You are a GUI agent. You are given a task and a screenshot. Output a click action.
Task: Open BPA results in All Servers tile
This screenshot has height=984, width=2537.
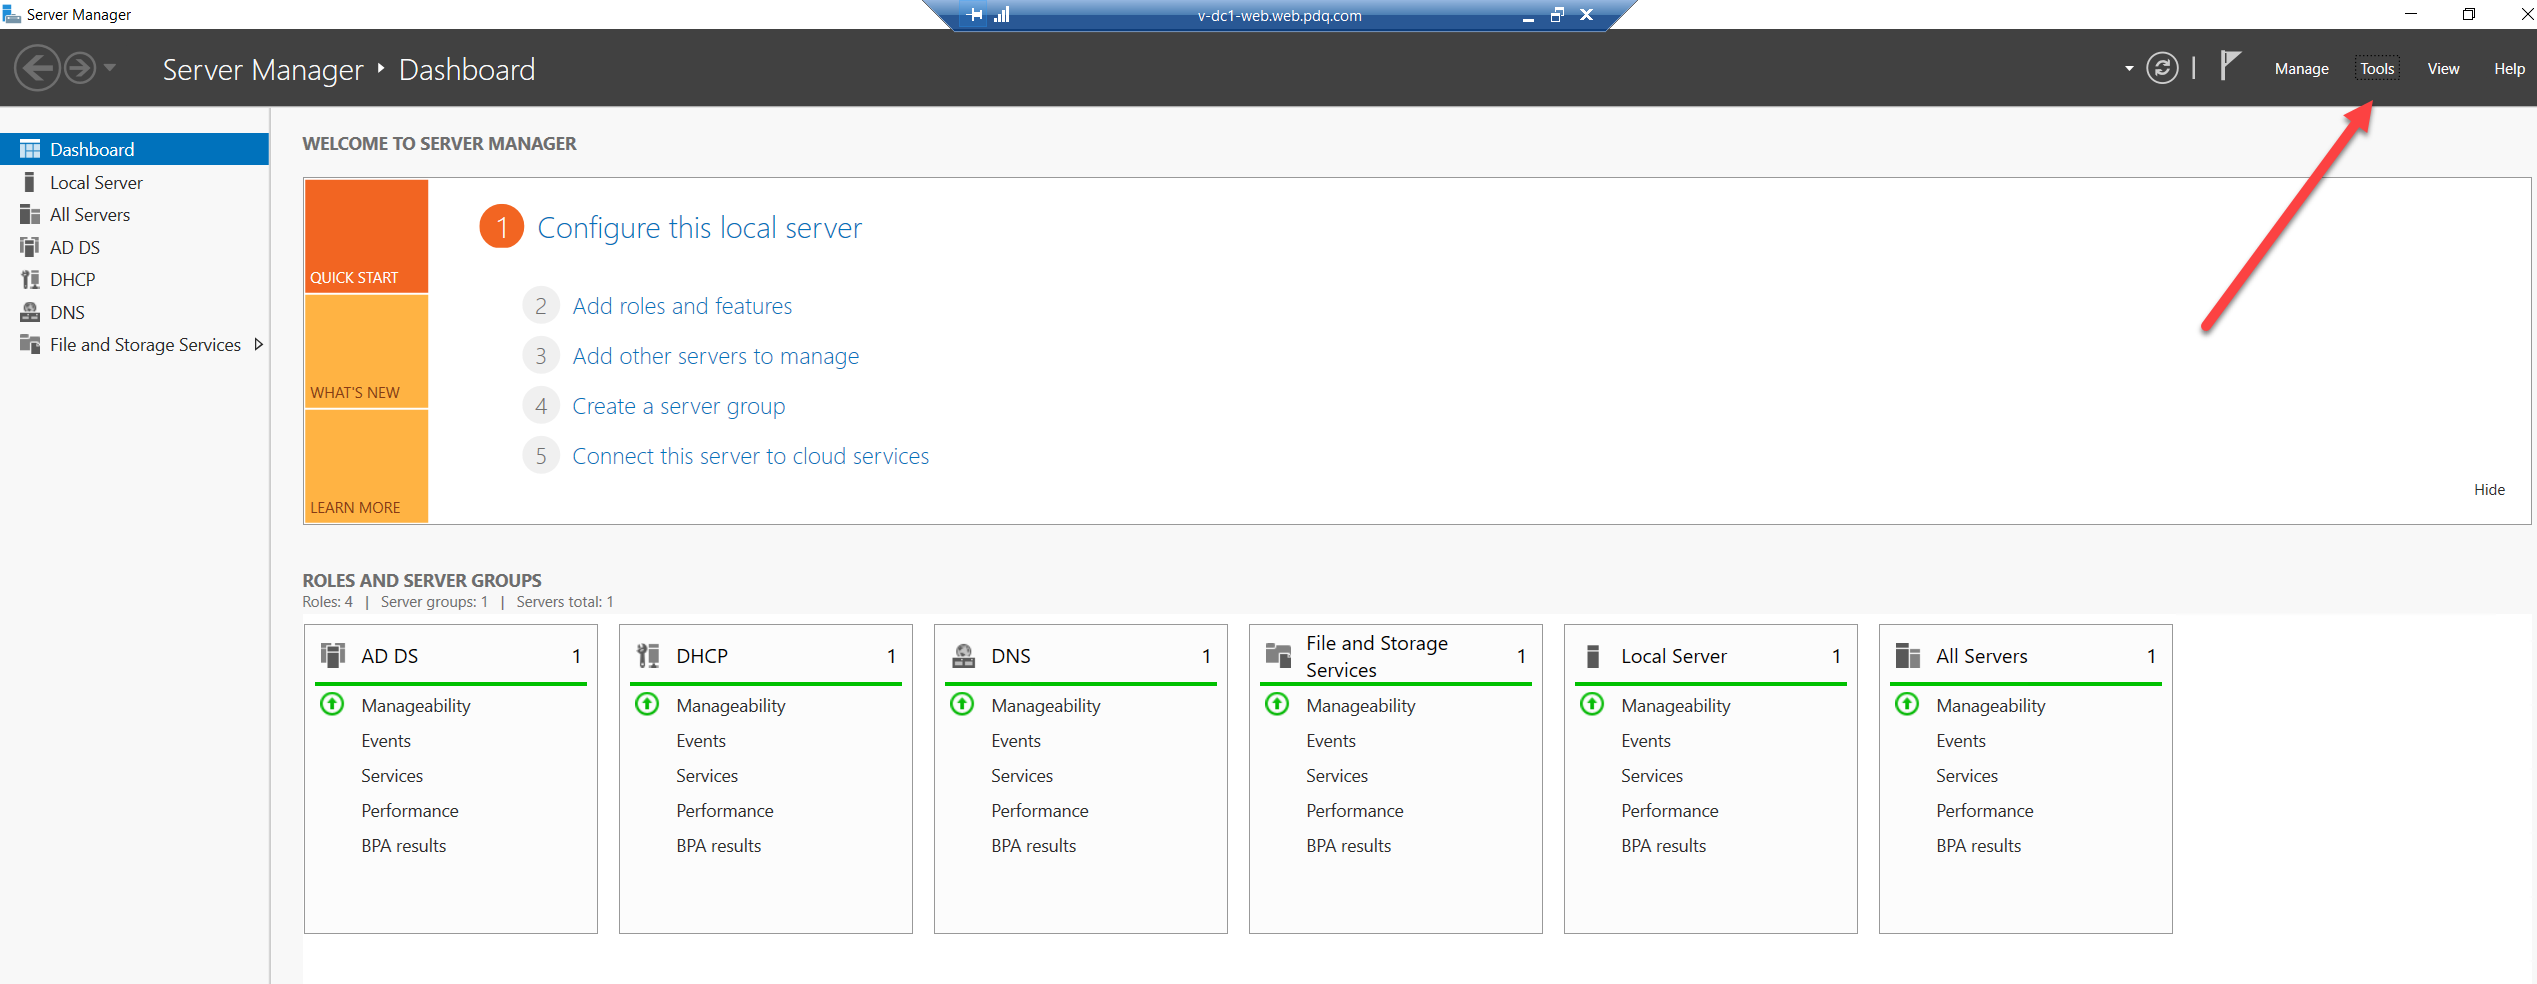click(1978, 846)
